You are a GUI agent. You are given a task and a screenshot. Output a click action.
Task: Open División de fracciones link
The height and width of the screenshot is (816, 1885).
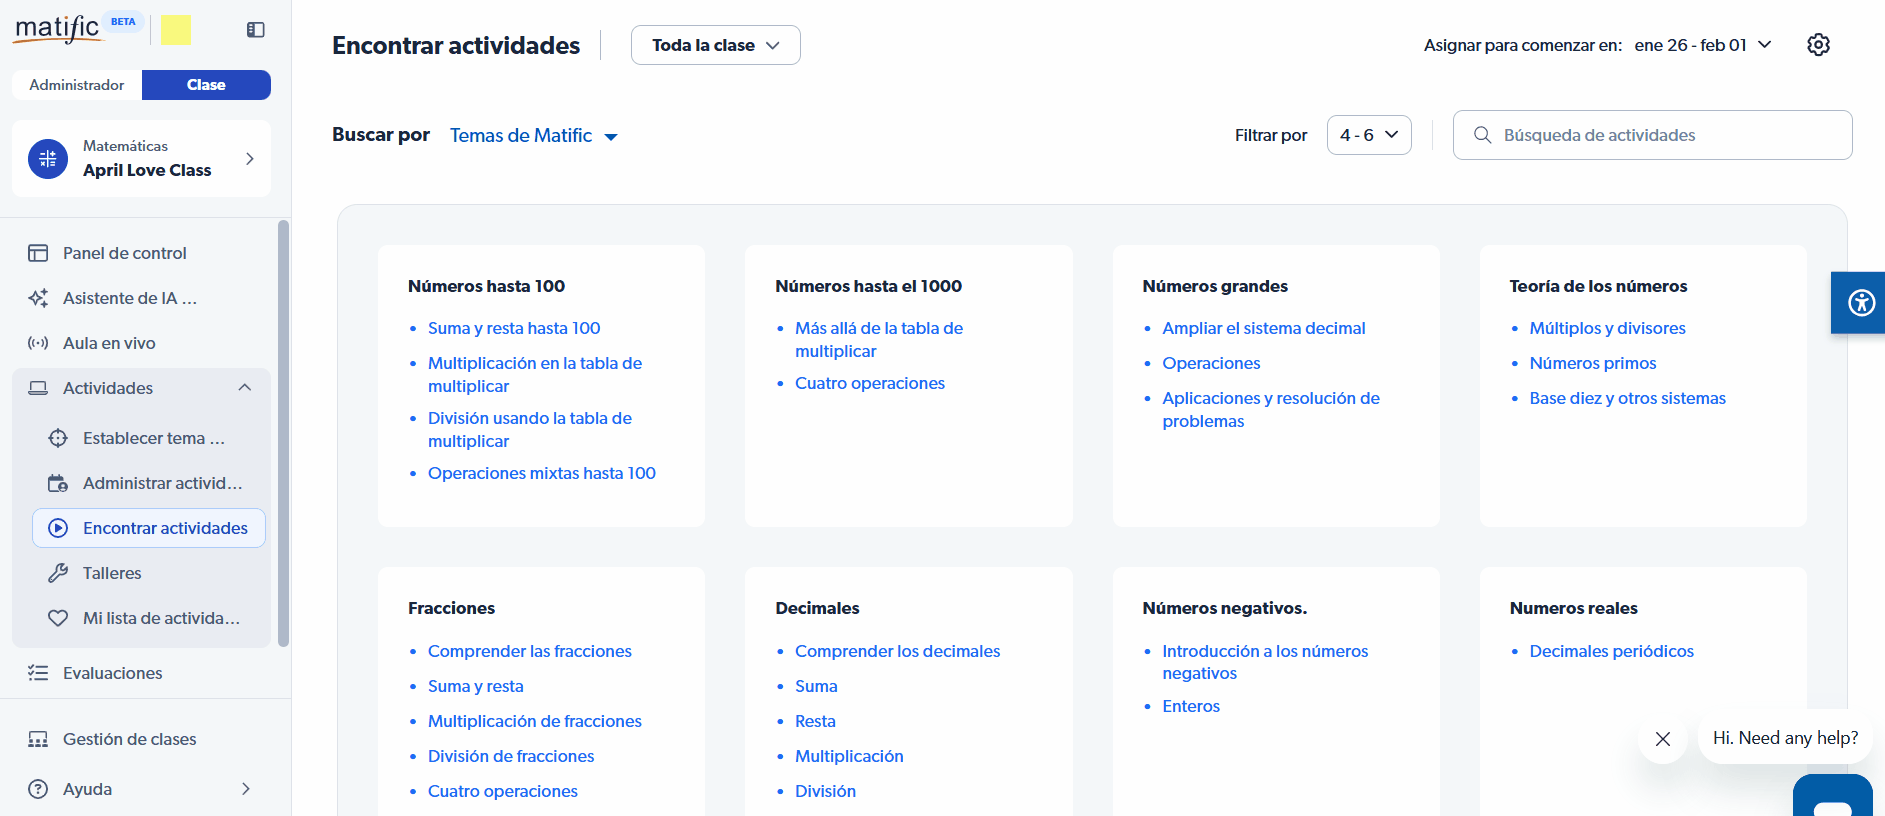(511, 756)
